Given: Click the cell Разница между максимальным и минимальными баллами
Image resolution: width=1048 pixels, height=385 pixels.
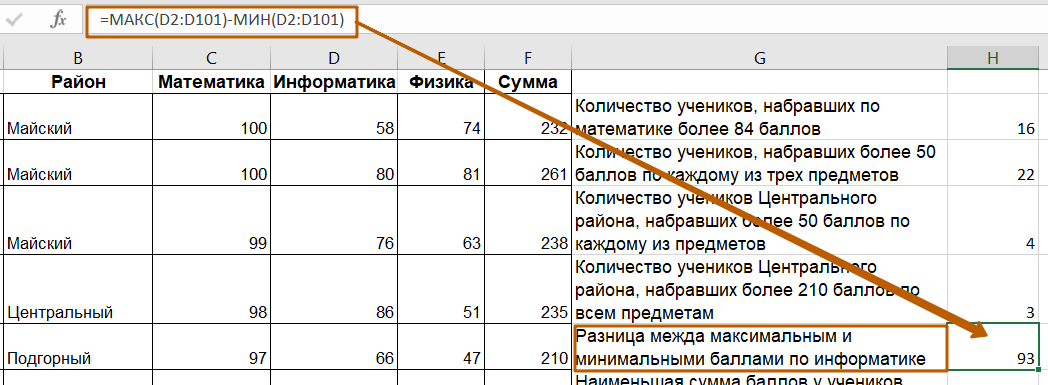Looking at the screenshot, I should (x=759, y=347).
